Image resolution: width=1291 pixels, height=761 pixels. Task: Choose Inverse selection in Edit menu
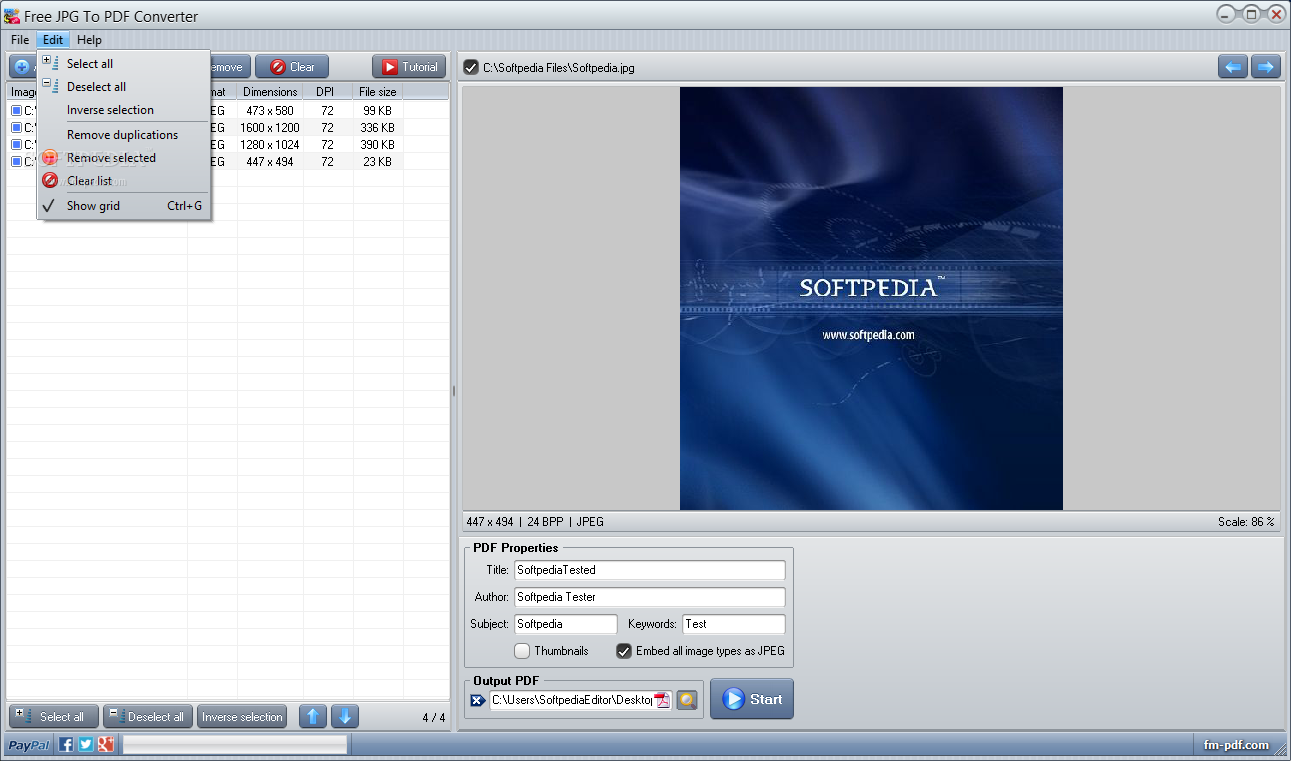pyautogui.click(x=124, y=110)
